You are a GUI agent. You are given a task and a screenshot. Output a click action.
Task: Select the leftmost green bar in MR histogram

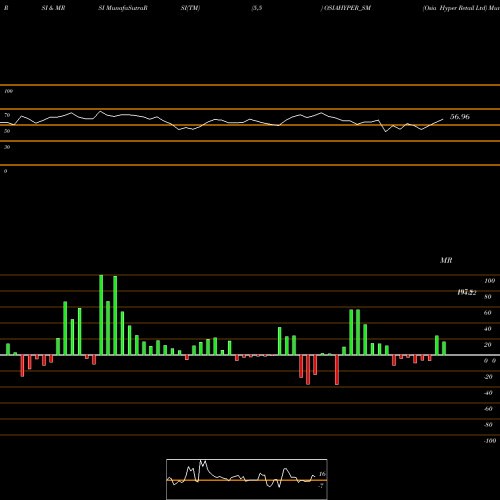8,349
